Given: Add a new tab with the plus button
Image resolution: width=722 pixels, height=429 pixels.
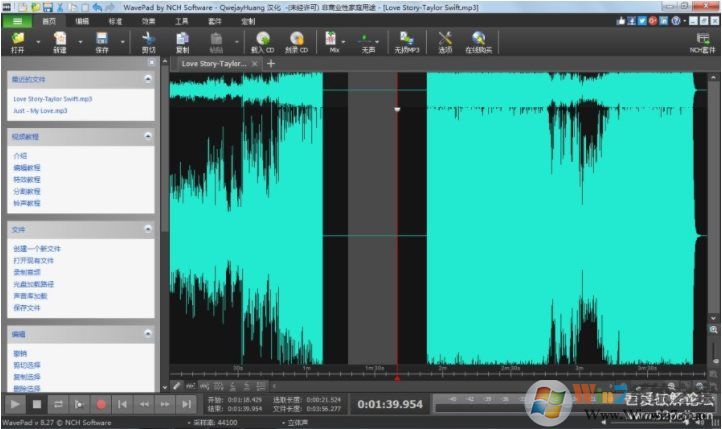Looking at the screenshot, I should pyautogui.click(x=271, y=63).
